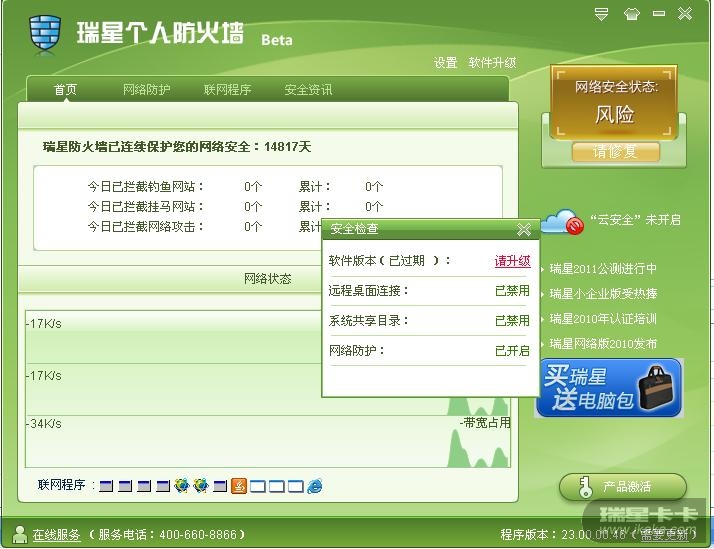Select the orange Java program icon
The height and width of the screenshot is (549, 714).
coord(239,486)
